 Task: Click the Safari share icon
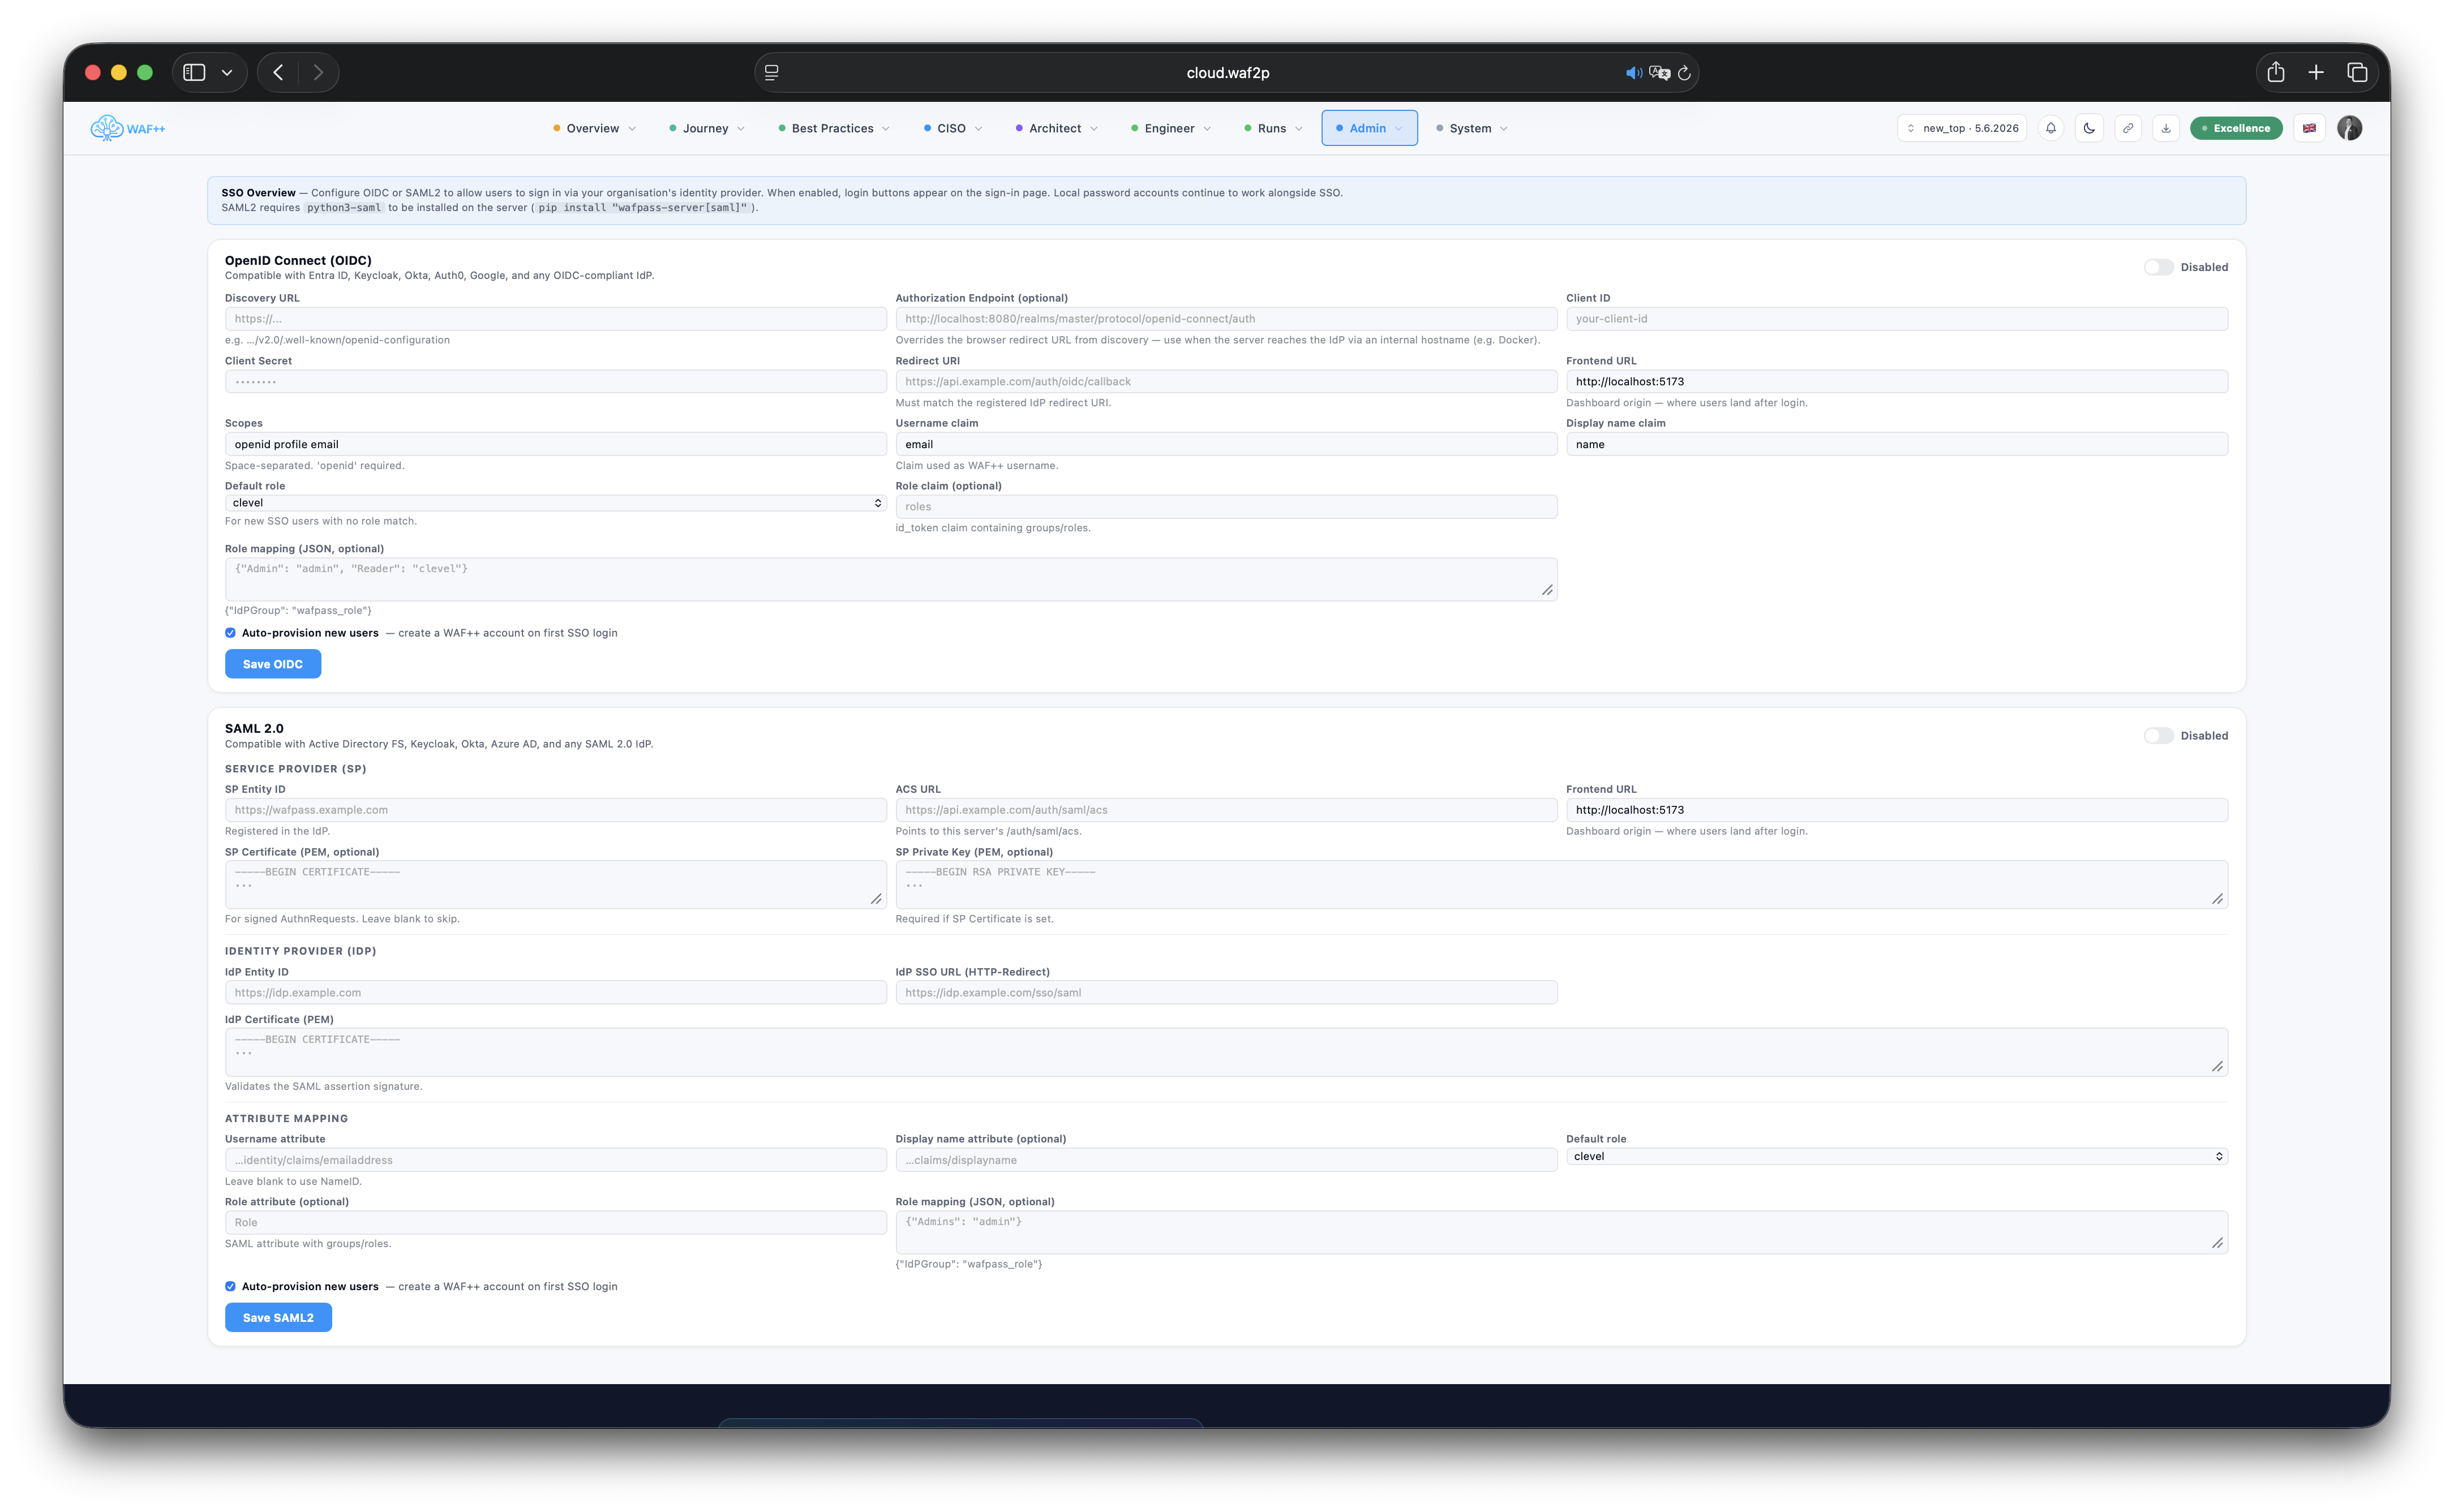(x=2276, y=72)
